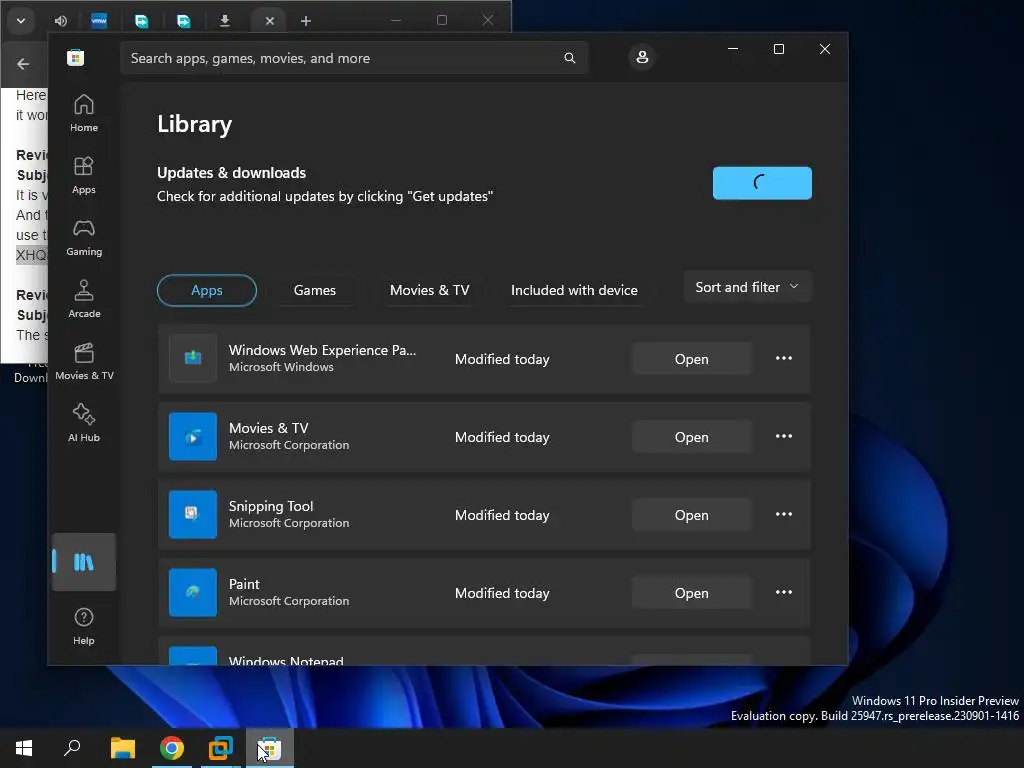The image size is (1024, 768).
Task: Click the Paint title text
Action: pos(244,584)
